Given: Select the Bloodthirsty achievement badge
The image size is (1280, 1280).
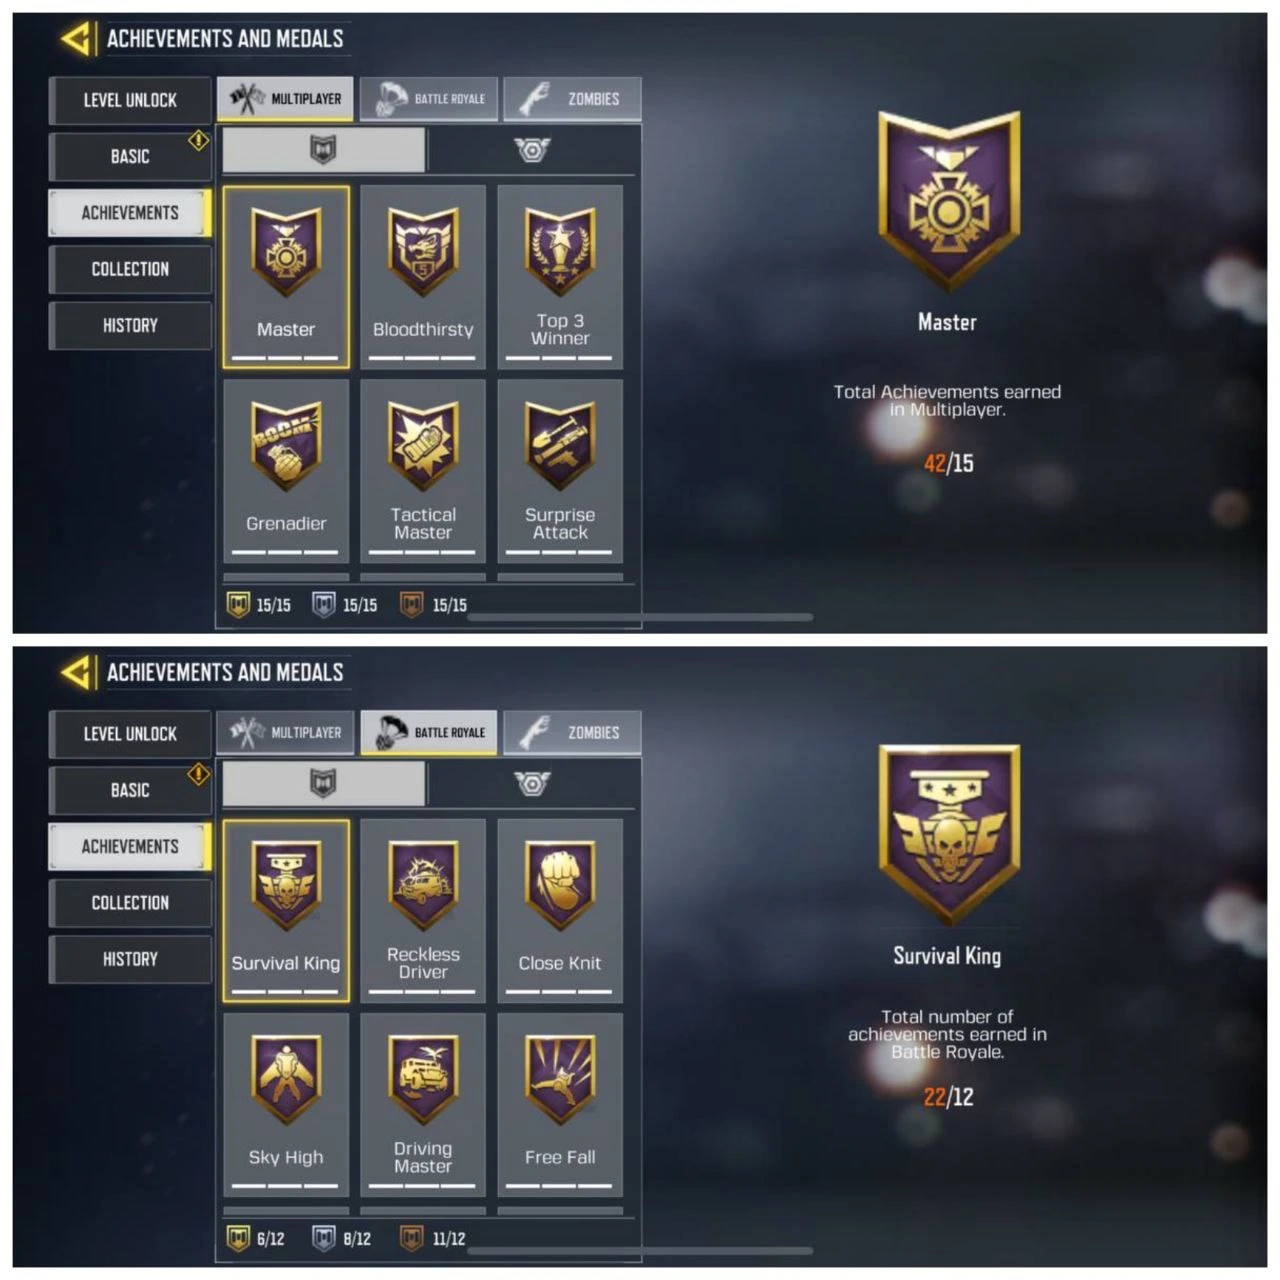Looking at the screenshot, I should click(423, 277).
